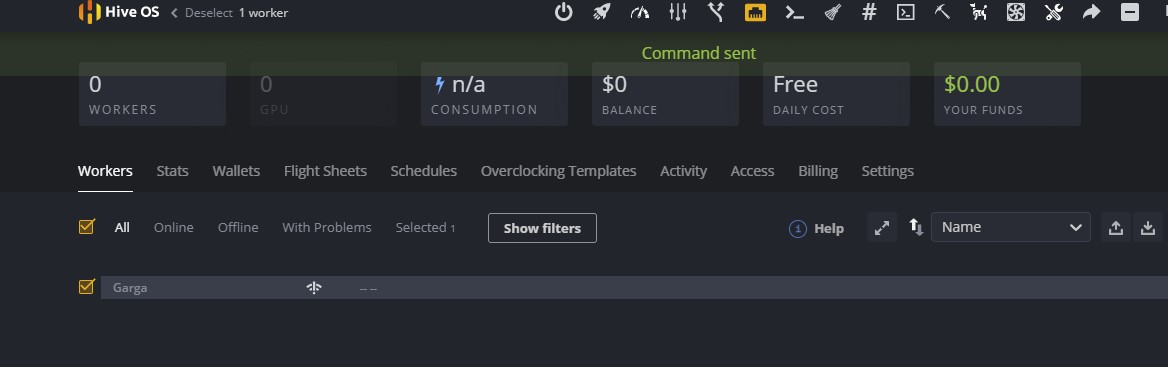This screenshot has height=367, width=1168.
Task: Click the fan control icon
Action: (1016, 12)
